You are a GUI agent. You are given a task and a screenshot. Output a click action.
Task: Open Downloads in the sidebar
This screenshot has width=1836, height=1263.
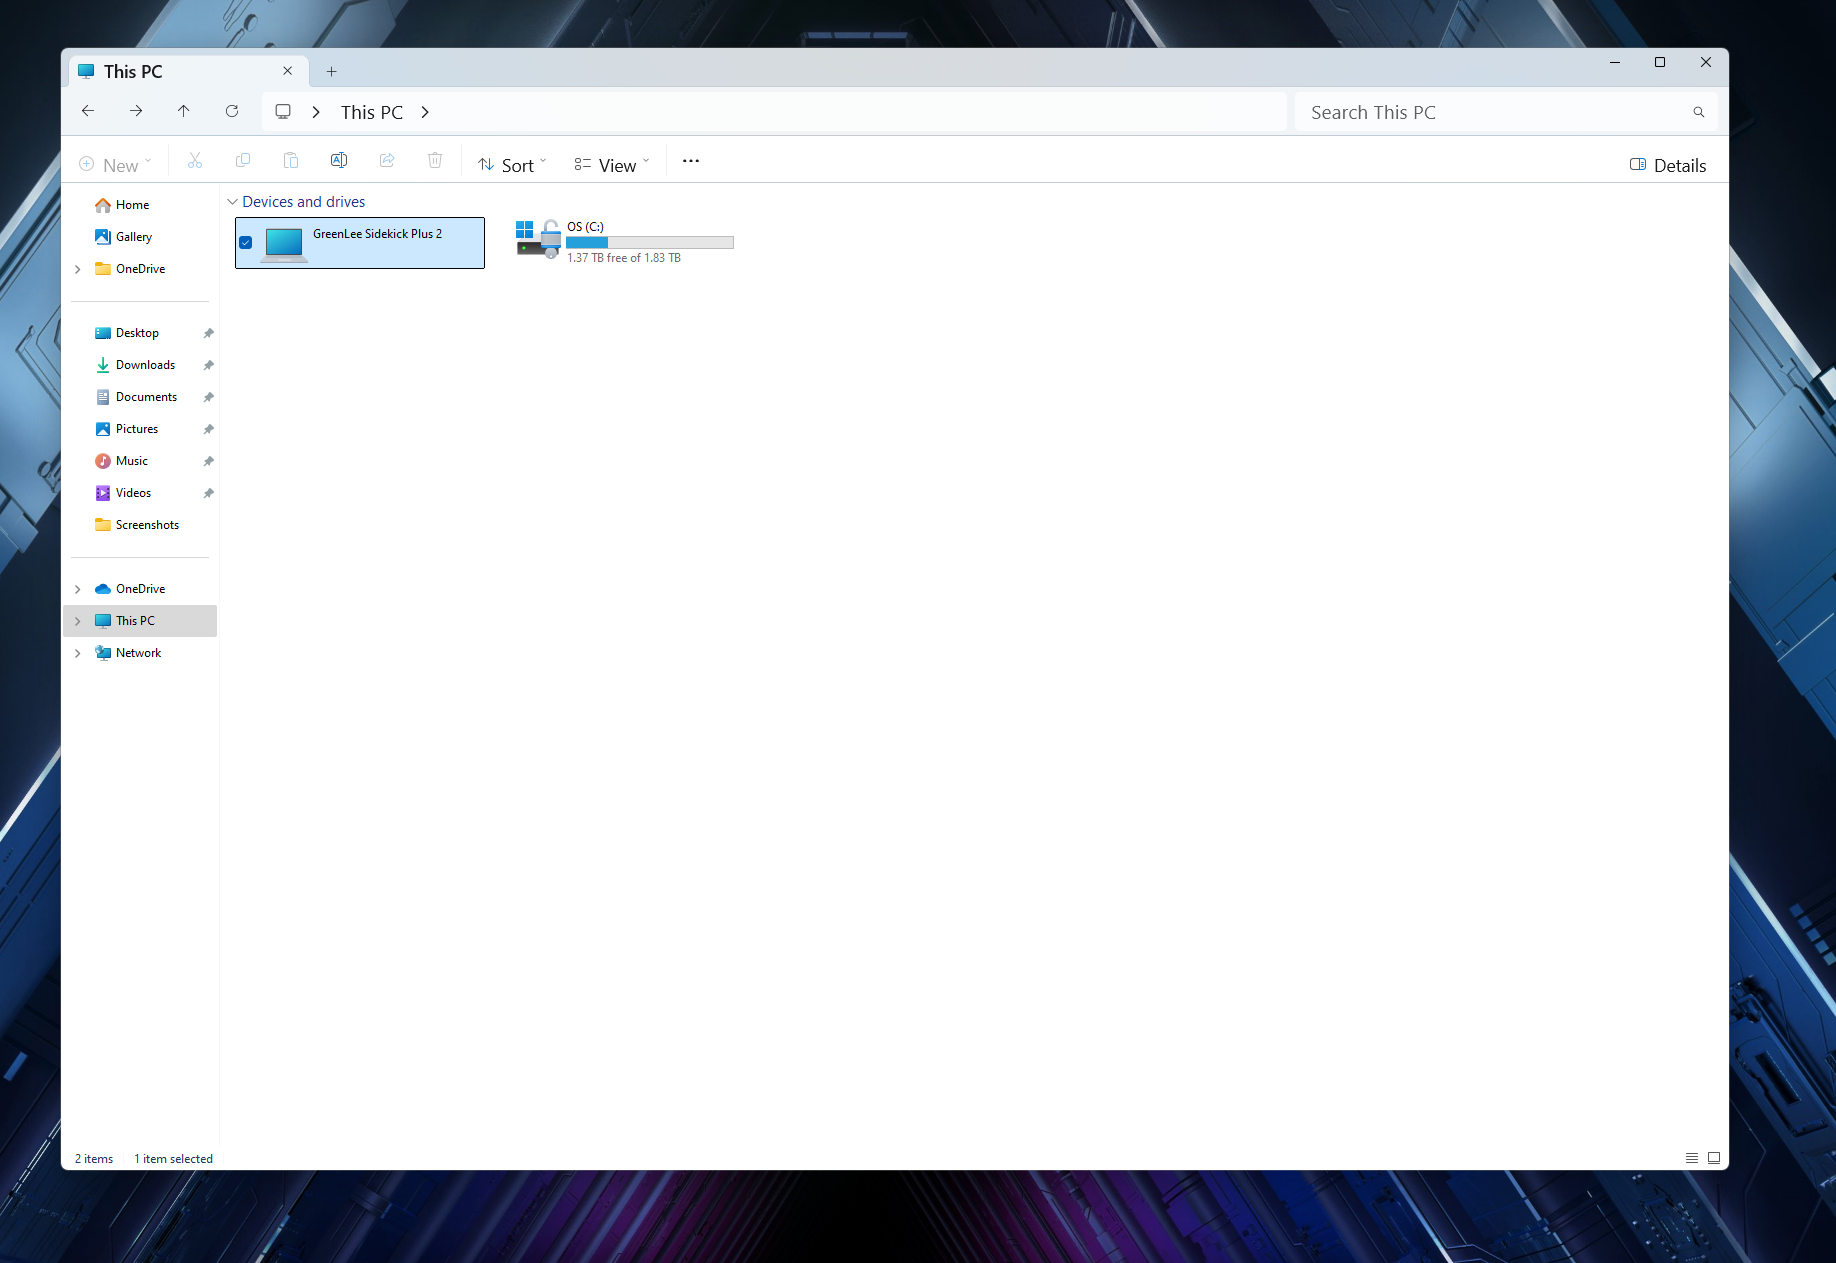click(145, 365)
